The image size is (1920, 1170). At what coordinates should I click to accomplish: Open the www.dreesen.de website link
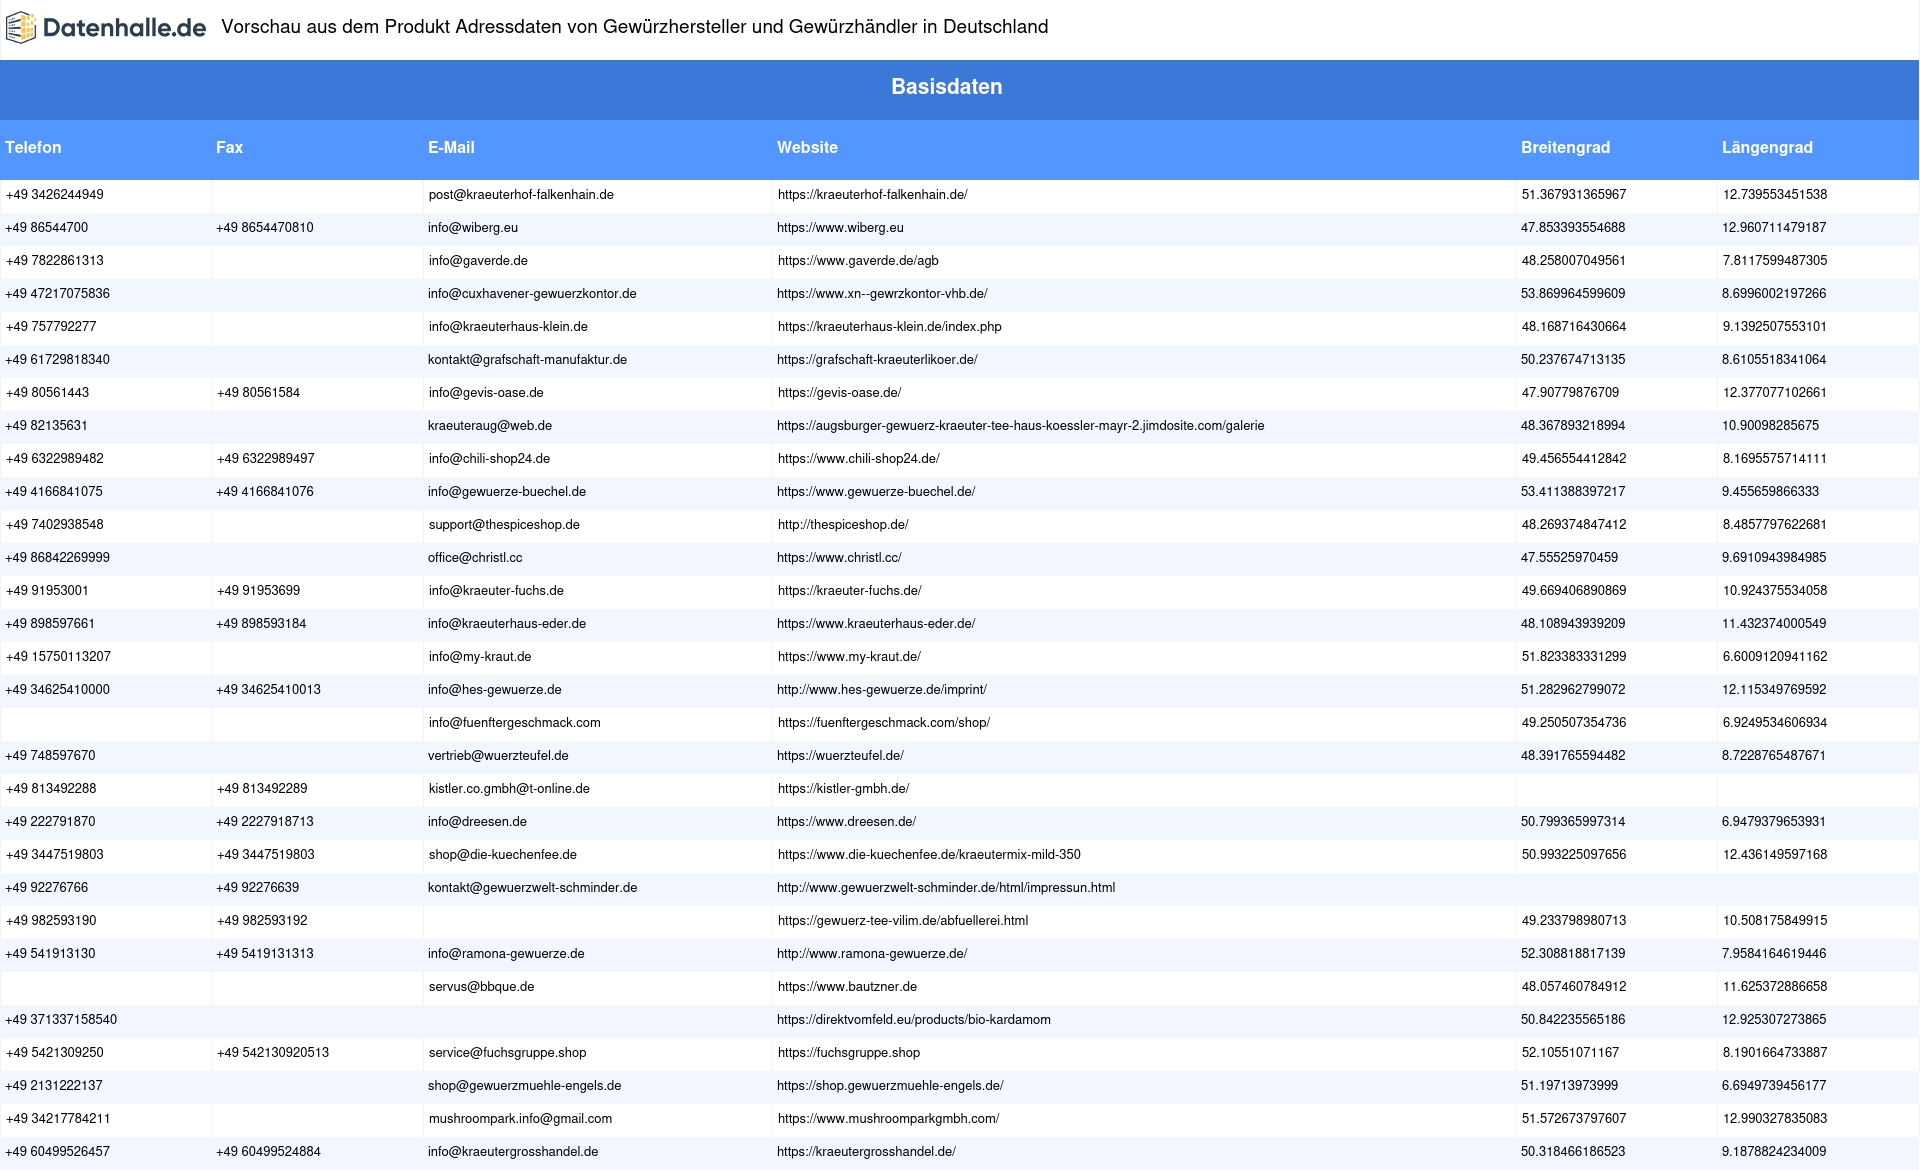point(846,822)
